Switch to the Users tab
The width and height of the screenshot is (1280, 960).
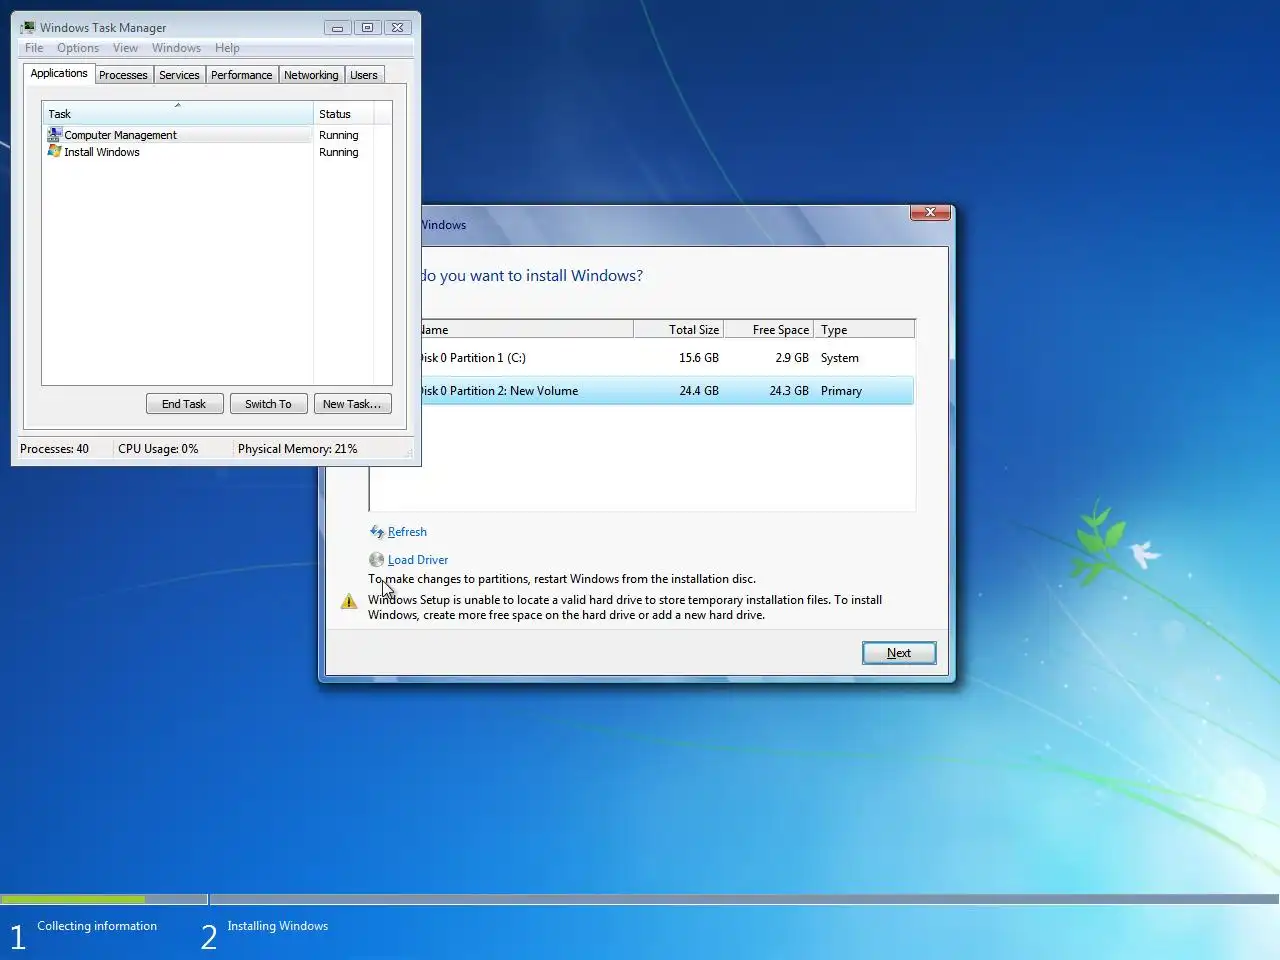(364, 75)
